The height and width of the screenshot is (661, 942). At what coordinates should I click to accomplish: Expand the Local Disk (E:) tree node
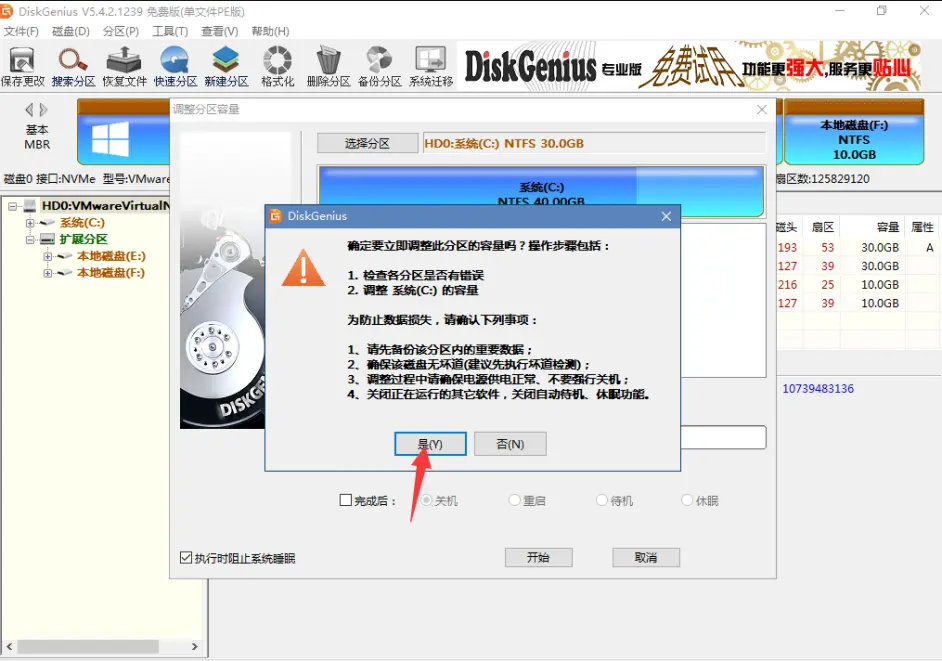click(47, 256)
